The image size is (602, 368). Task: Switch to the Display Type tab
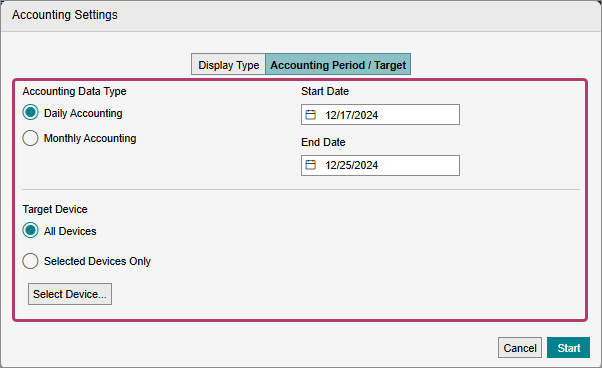point(228,64)
